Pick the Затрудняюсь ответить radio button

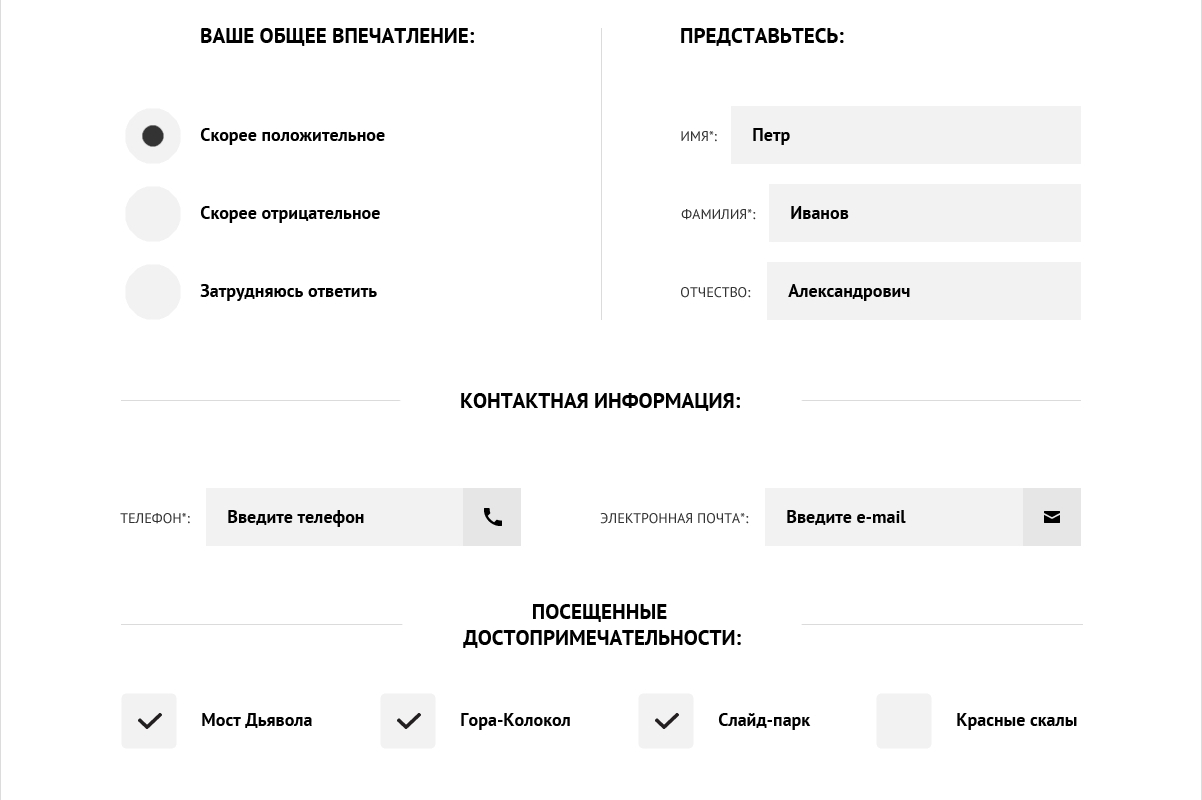(153, 292)
